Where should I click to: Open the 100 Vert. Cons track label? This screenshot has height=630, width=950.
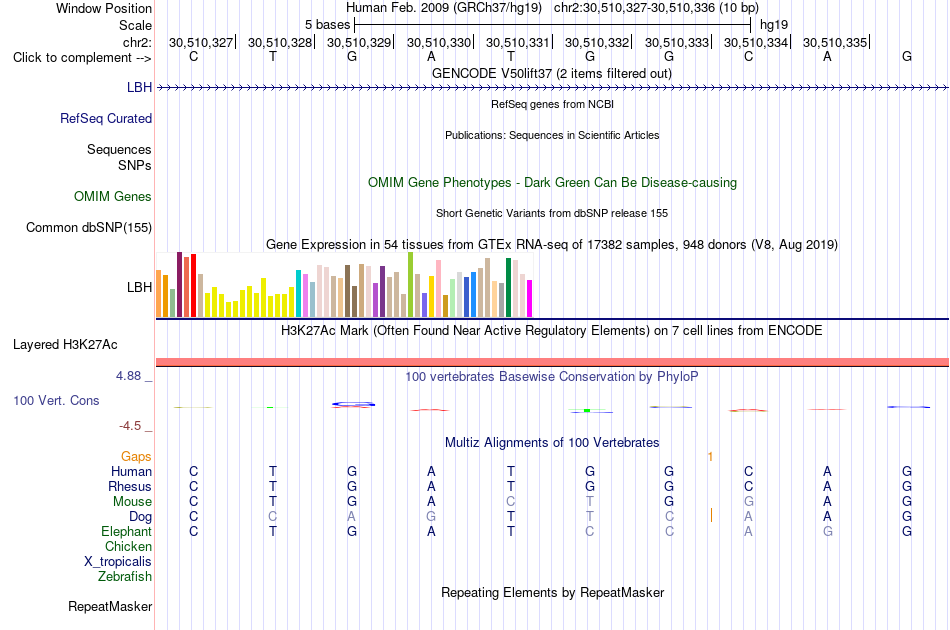(x=56, y=400)
